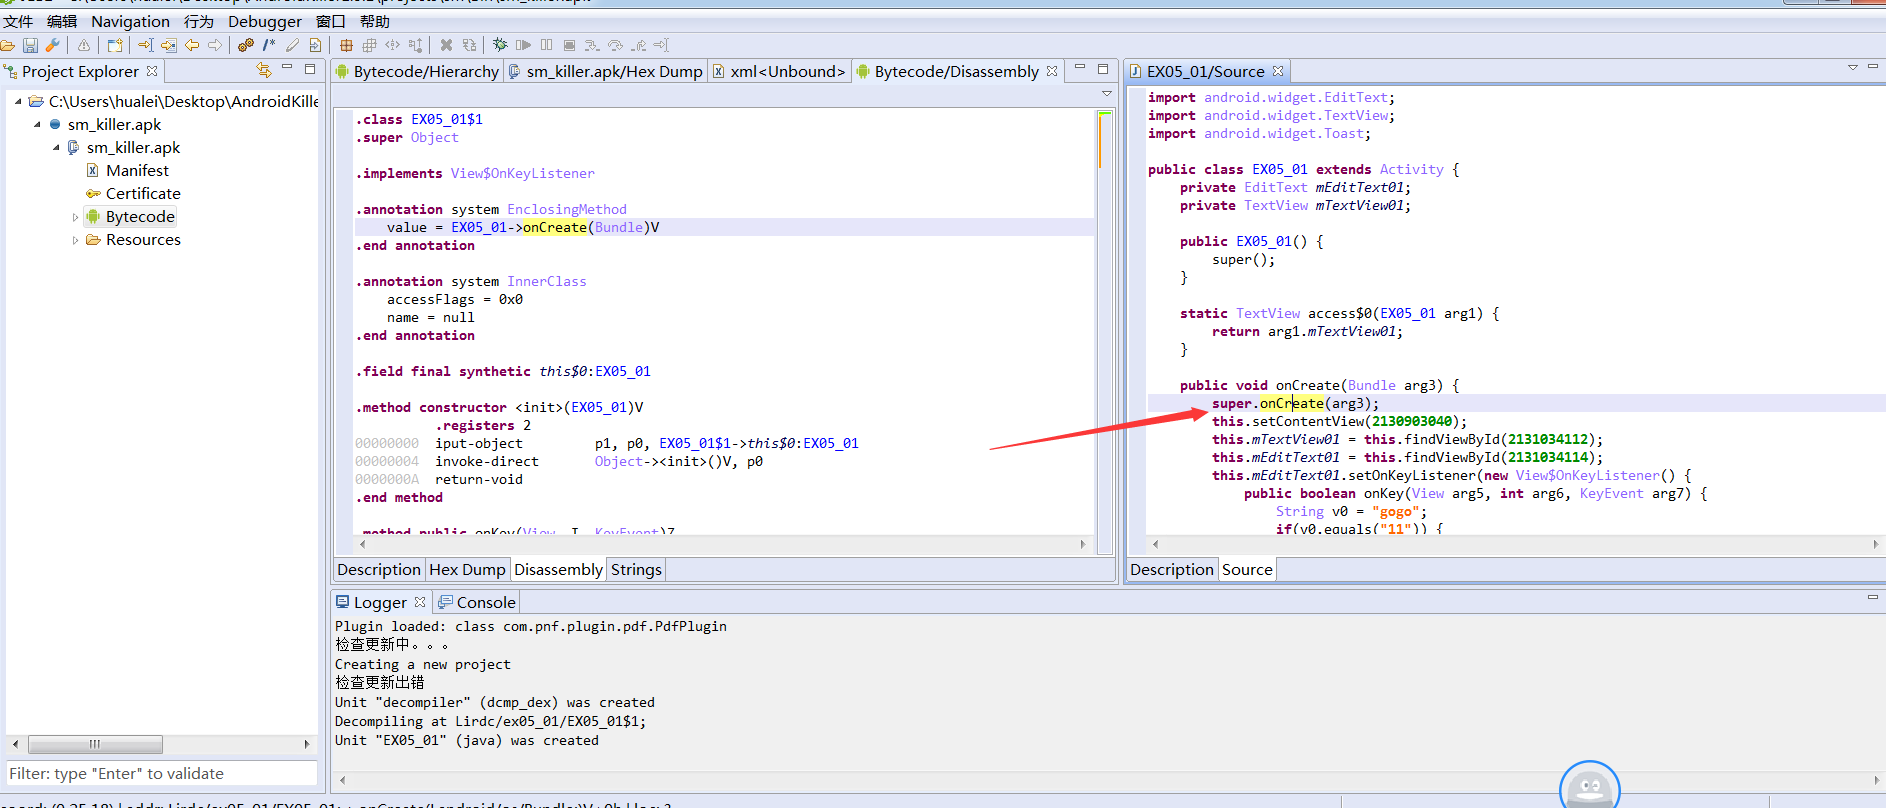Close the EX05_01/Source tab

pos(1277,71)
